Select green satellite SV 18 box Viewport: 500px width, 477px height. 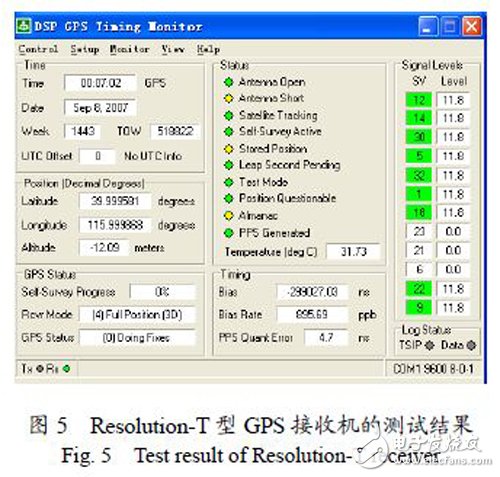point(419,213)
